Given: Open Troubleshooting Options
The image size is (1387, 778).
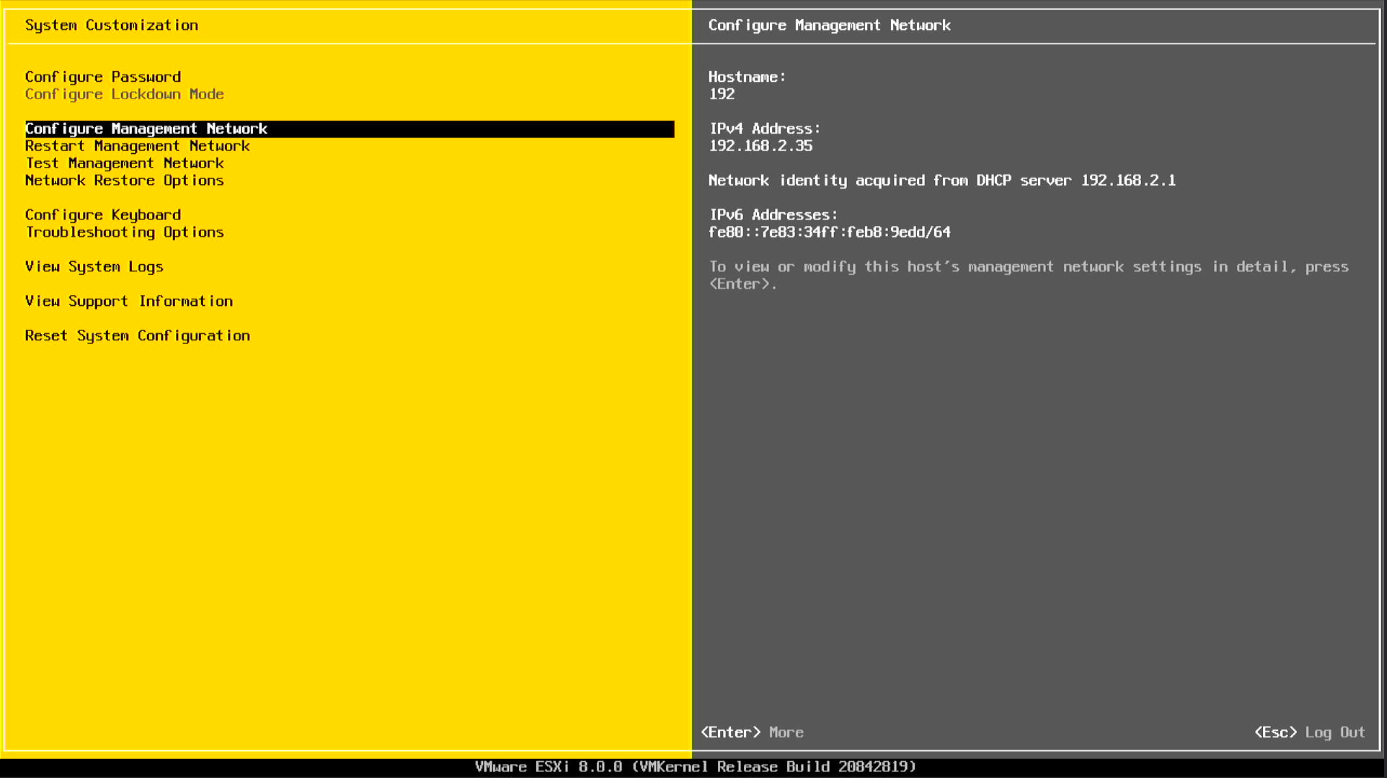Looking at the screenshot, I should pos(125,232).
